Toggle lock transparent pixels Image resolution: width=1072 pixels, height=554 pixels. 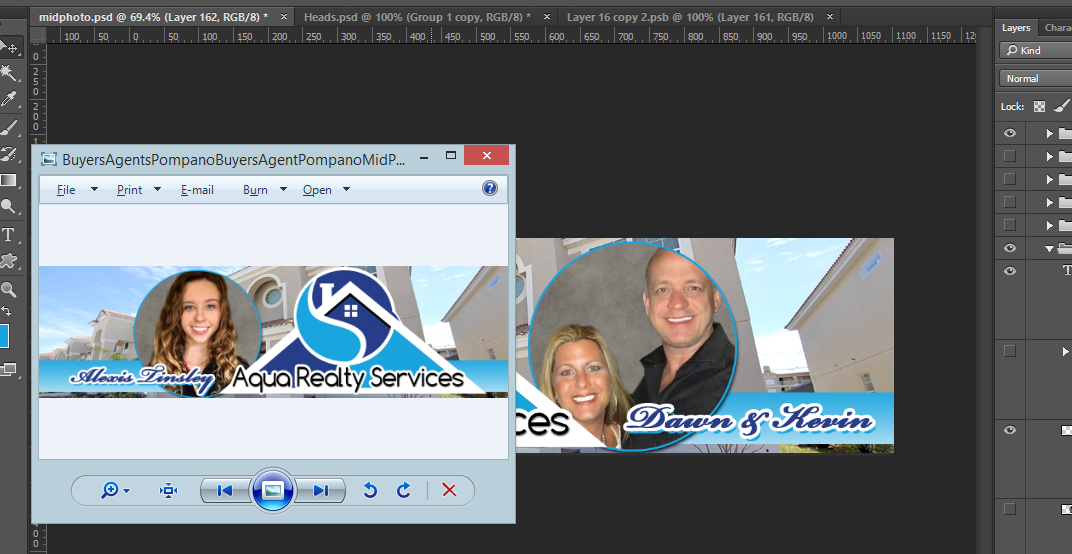point(1040,106)
